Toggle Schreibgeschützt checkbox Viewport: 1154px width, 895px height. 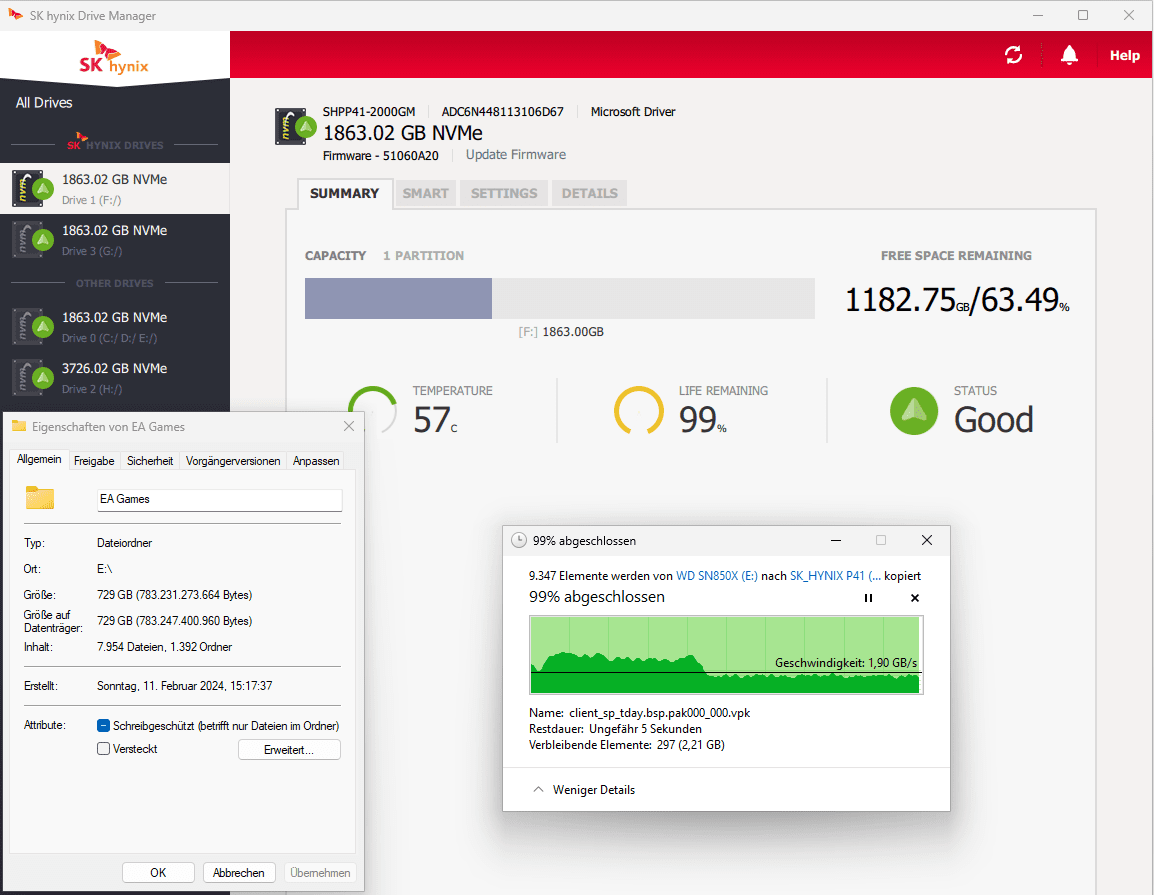tap(103, 726)
